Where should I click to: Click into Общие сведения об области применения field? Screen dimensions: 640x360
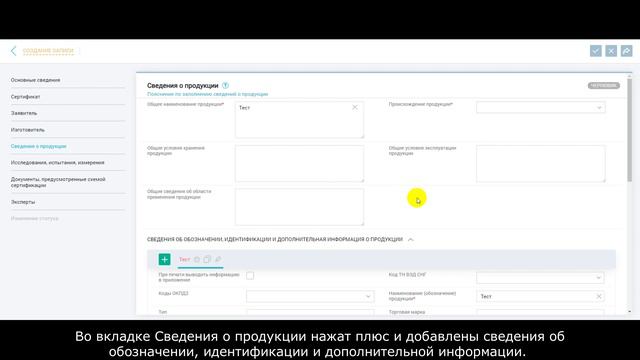(x=299, y=207)
